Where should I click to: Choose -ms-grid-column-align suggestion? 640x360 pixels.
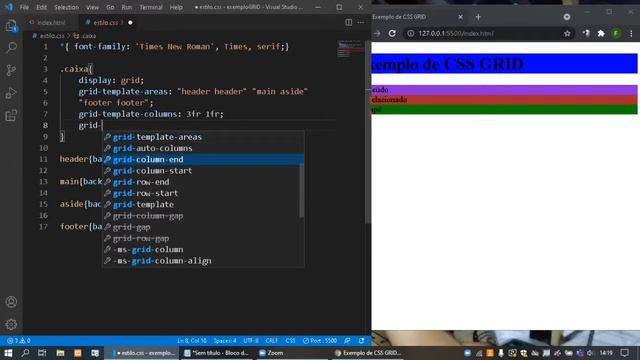[203, 260]
